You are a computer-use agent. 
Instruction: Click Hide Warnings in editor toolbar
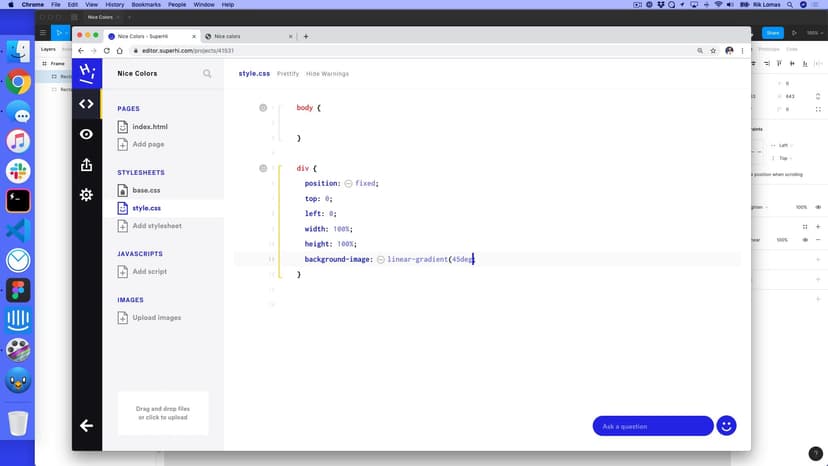pos(327,73)
